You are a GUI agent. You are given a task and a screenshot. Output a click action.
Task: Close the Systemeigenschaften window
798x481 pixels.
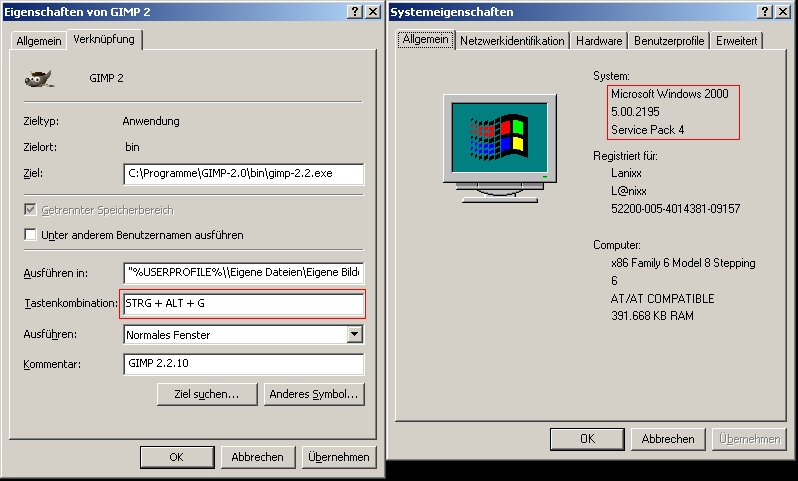[x=783, y=12]
